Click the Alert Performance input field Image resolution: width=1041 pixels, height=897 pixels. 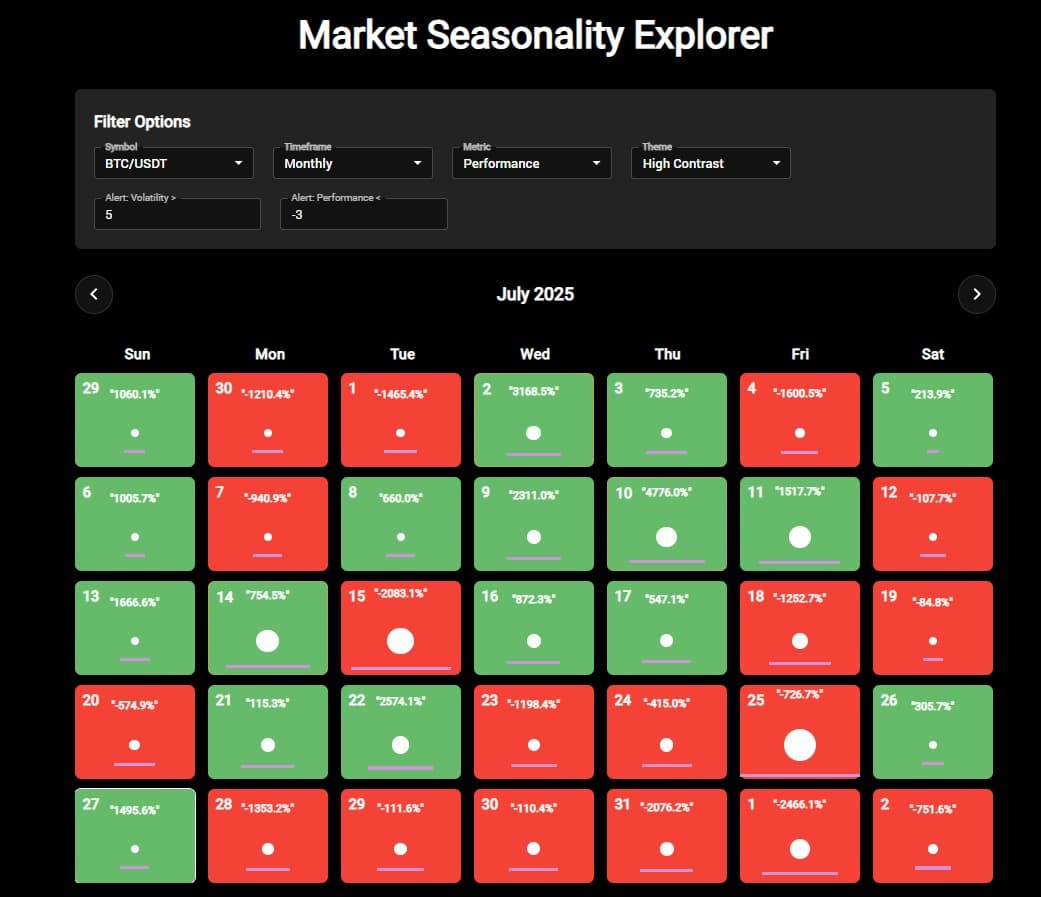tap(364, 214)
